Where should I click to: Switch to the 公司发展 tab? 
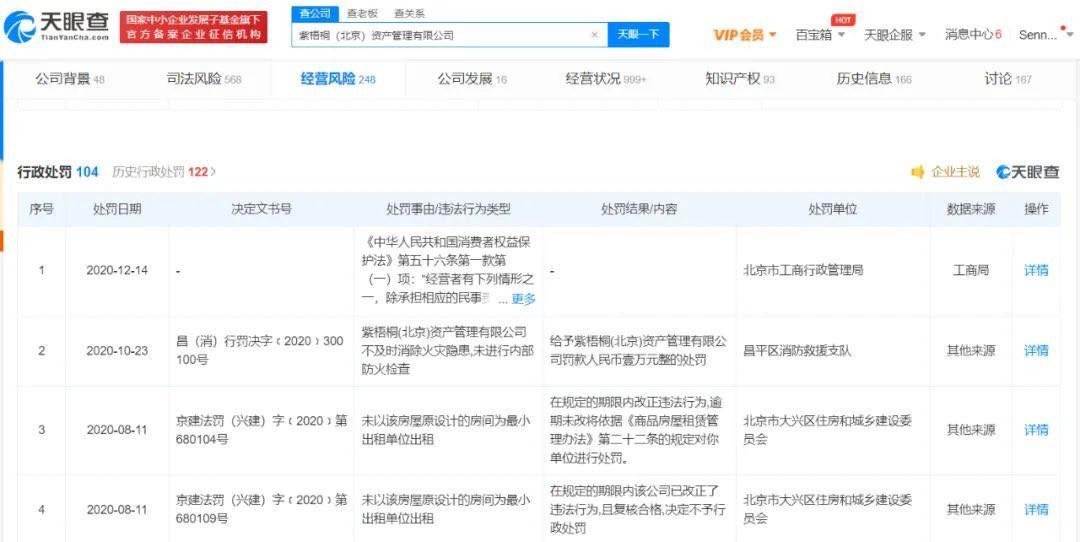tap(472, 79)
